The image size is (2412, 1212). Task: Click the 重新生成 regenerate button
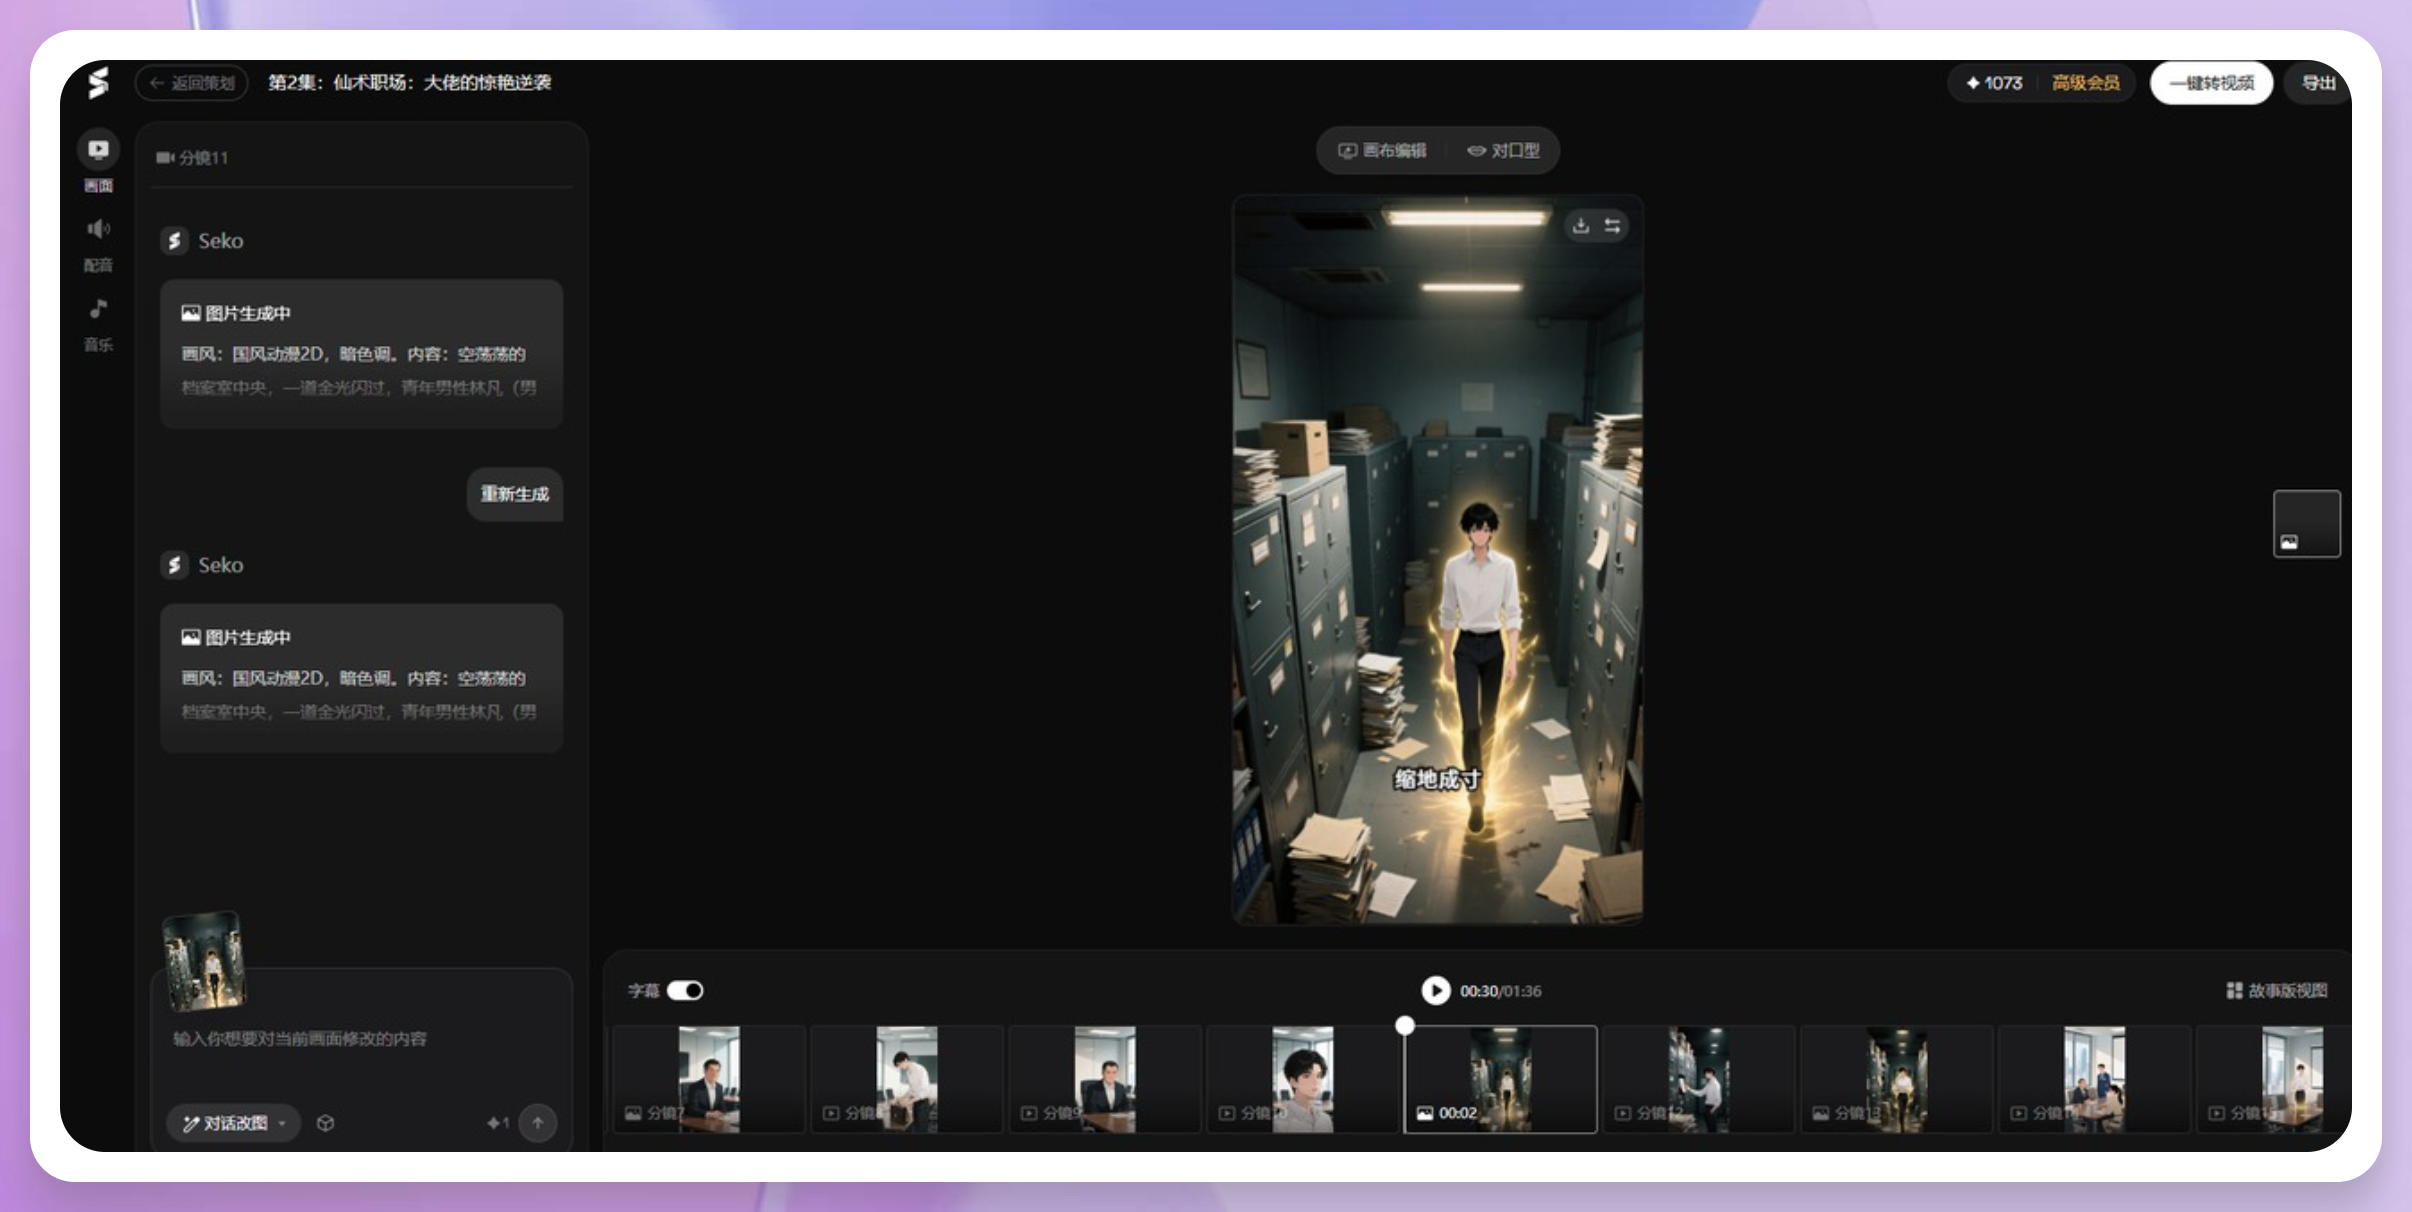514,494
